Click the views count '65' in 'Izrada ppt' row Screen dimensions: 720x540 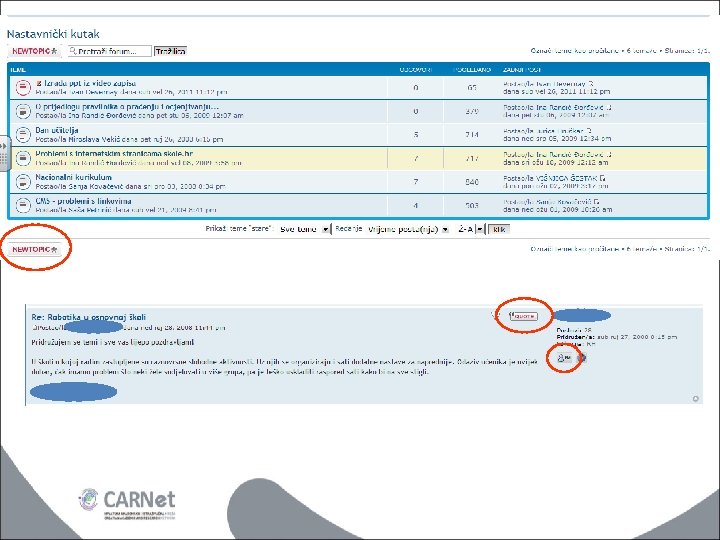472,87
